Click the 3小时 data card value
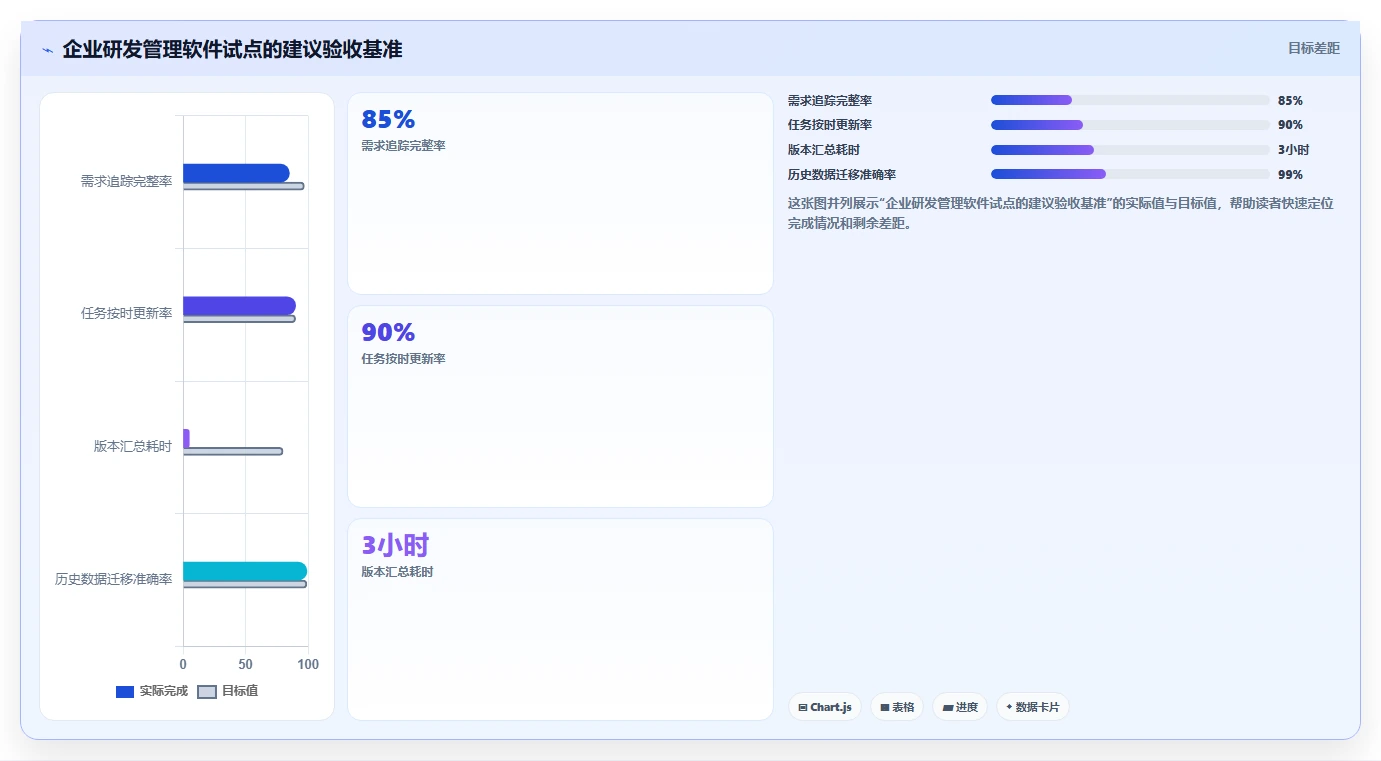Image resolution: width=1381 pixels, height=761 pixels. (395, 545)
